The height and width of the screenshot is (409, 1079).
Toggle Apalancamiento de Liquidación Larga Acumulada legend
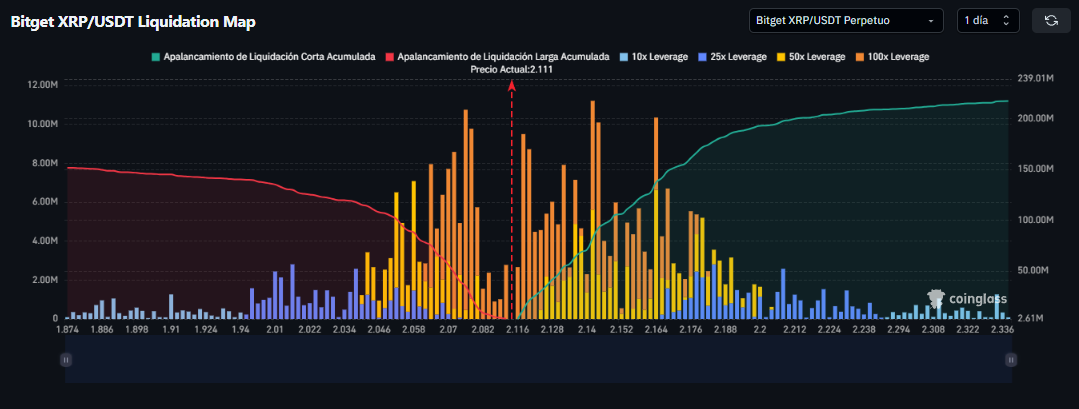[498, 57]
